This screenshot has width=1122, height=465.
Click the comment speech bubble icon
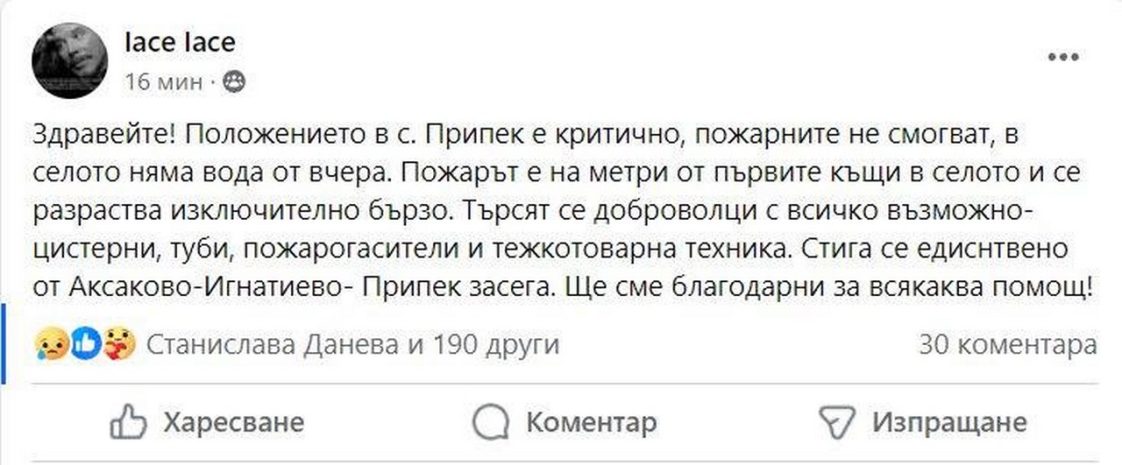click(492, 422)
